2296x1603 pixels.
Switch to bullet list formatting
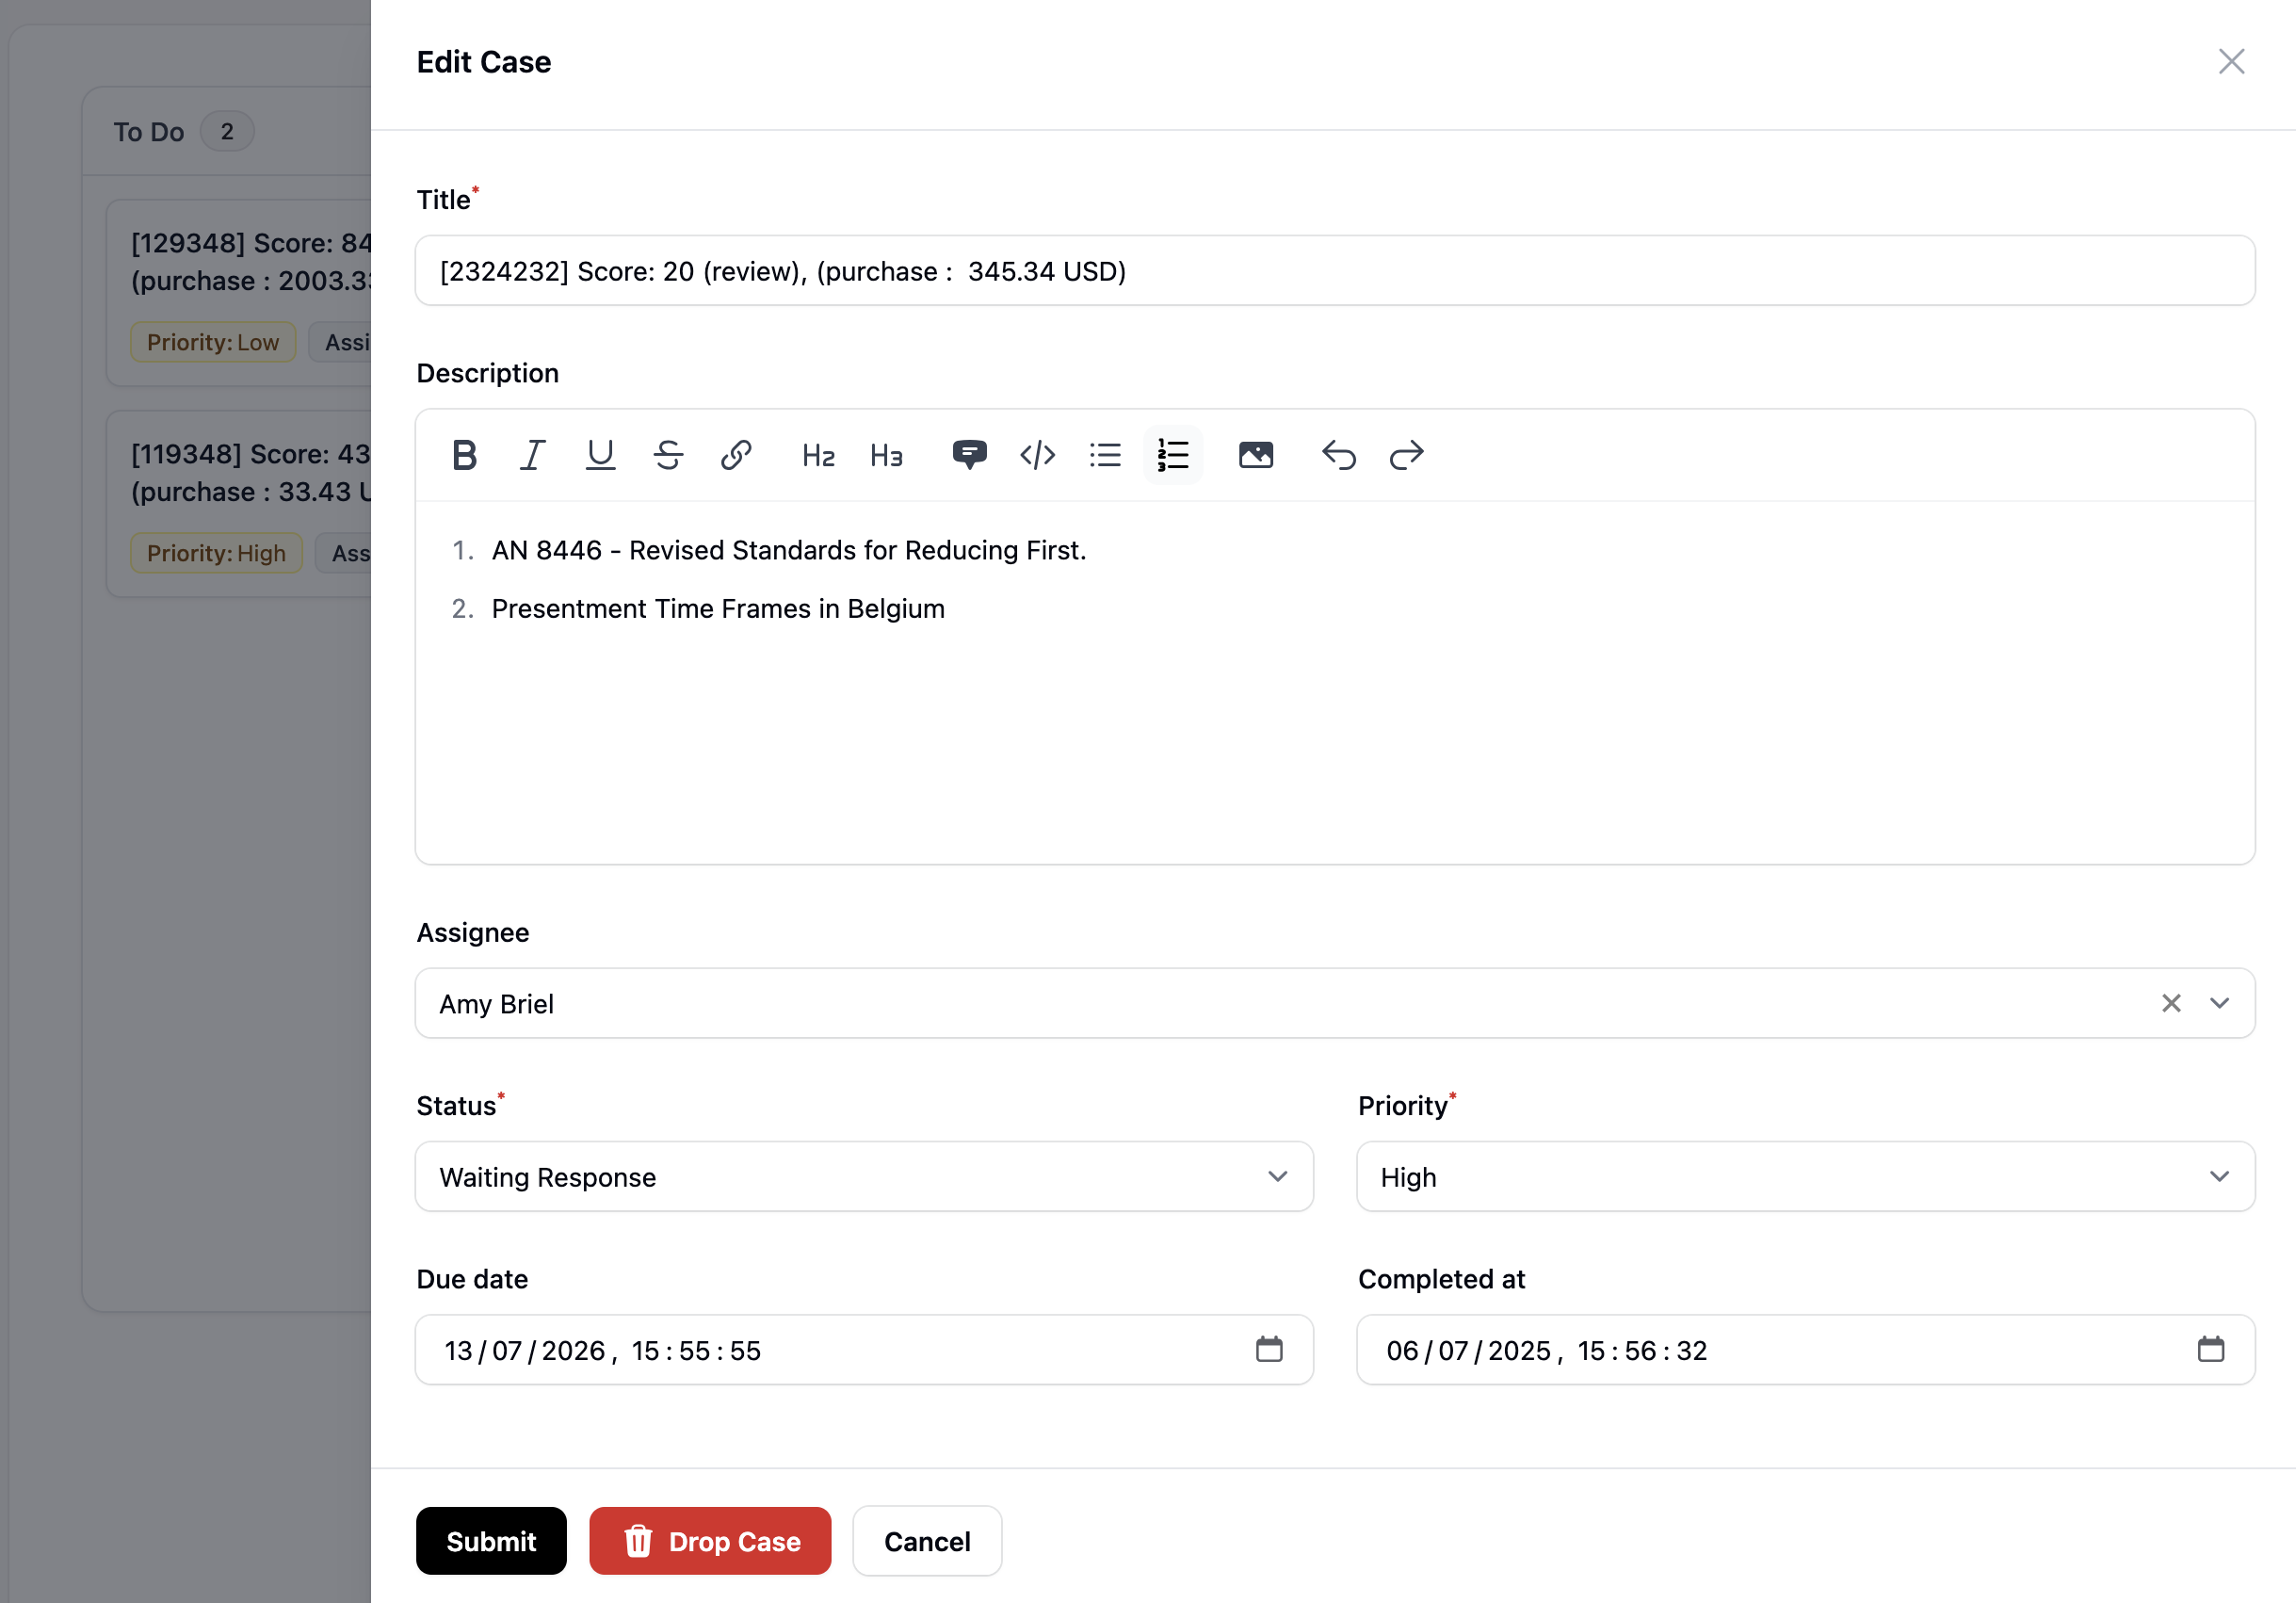1105,455
